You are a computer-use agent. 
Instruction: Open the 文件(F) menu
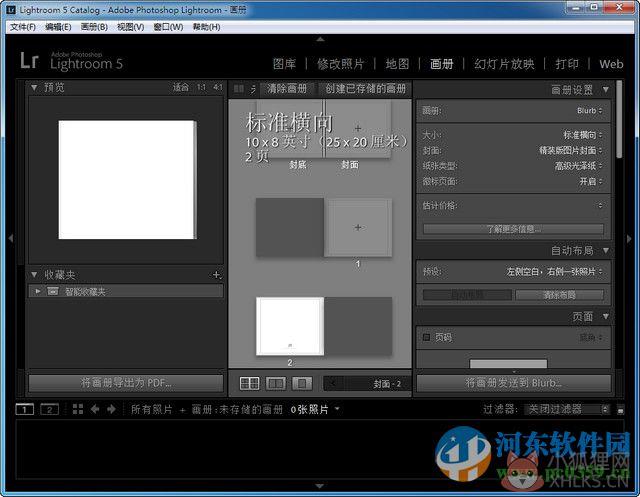pos(22,27)
